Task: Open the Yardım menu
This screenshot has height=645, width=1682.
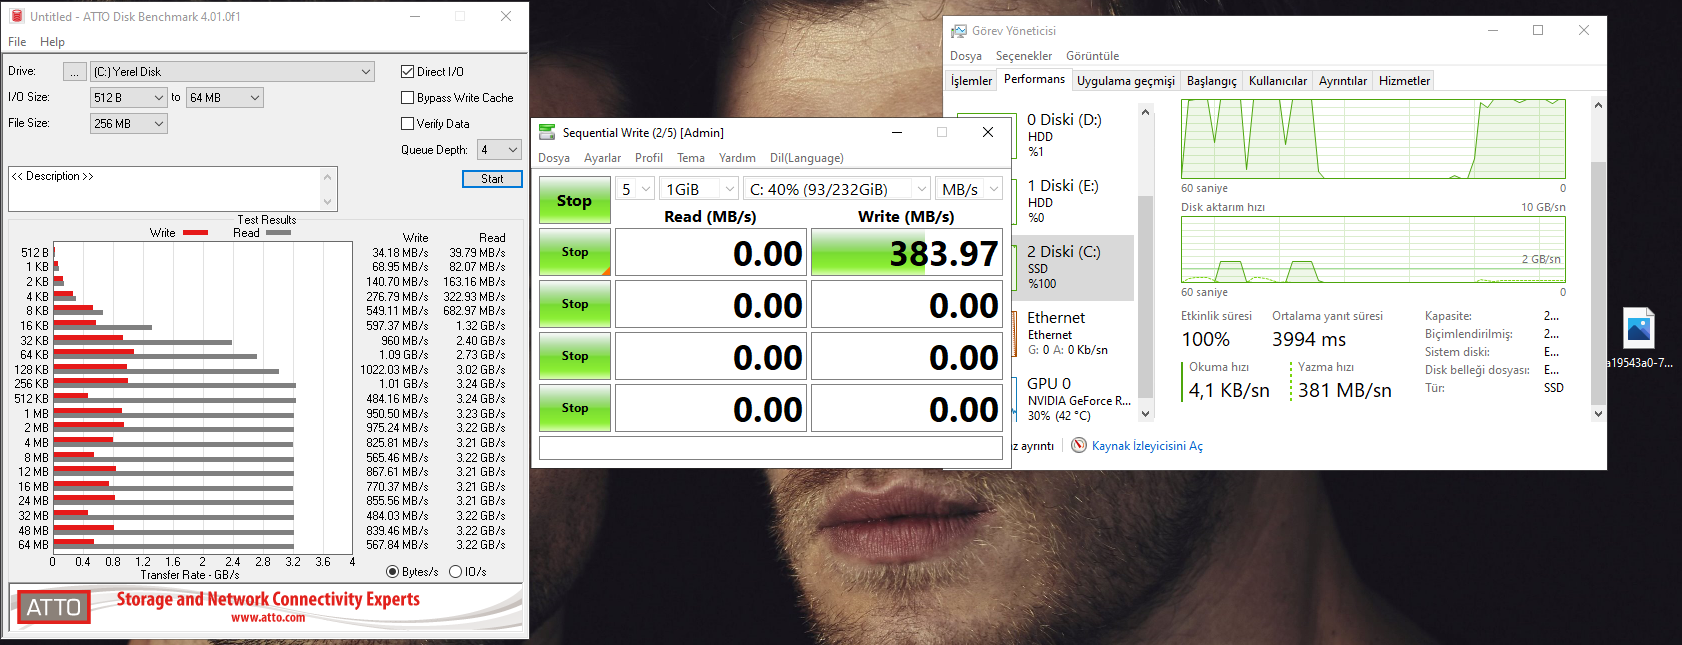Action: (737, 158)
